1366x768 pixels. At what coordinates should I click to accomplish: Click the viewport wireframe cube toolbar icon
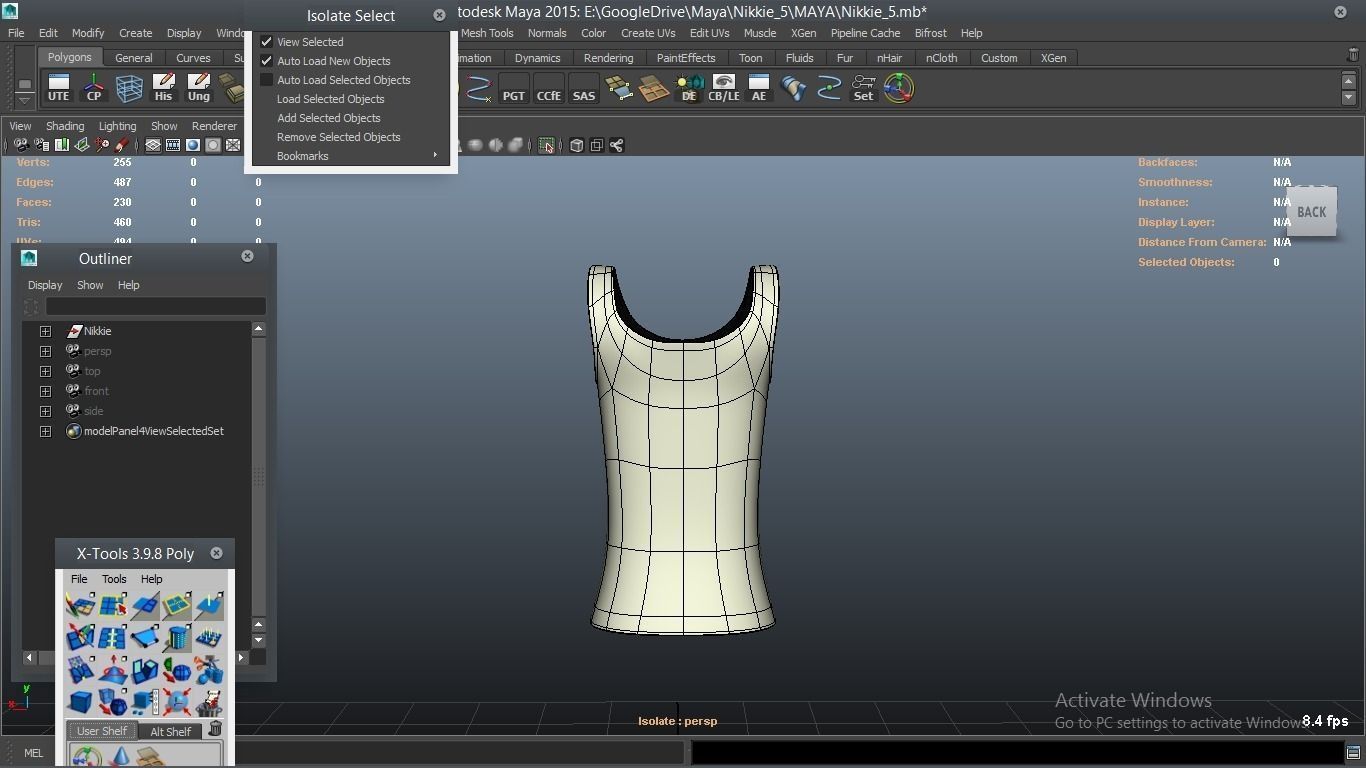pos(577,146)
